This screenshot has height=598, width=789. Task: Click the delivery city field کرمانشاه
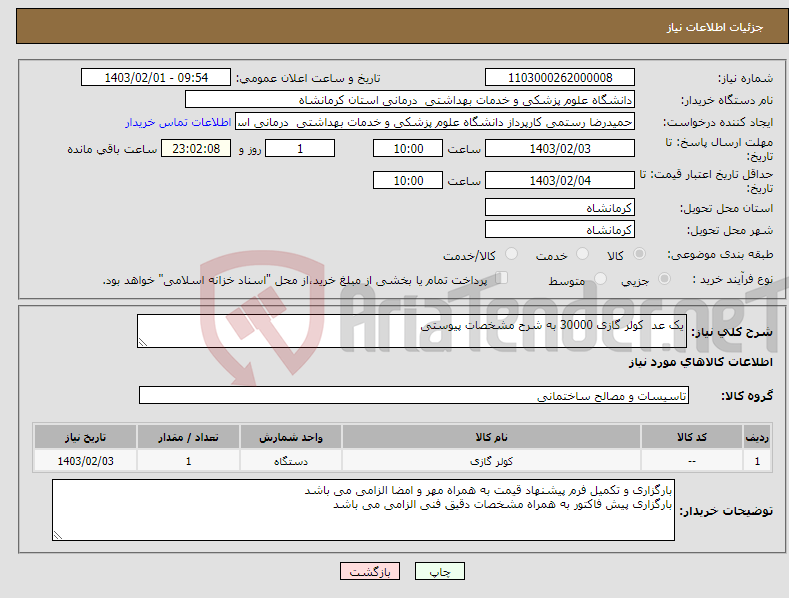tap(560, 230)
